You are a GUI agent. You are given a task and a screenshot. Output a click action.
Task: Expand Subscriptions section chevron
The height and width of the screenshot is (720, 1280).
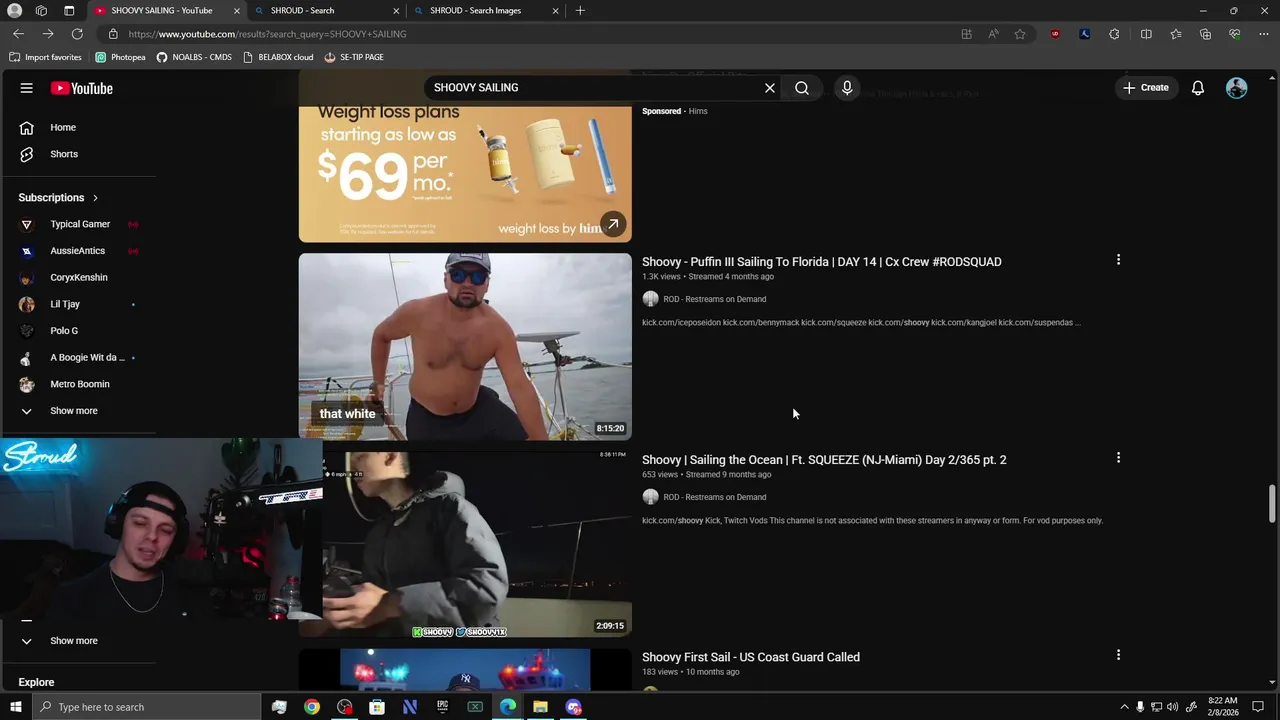95,198
